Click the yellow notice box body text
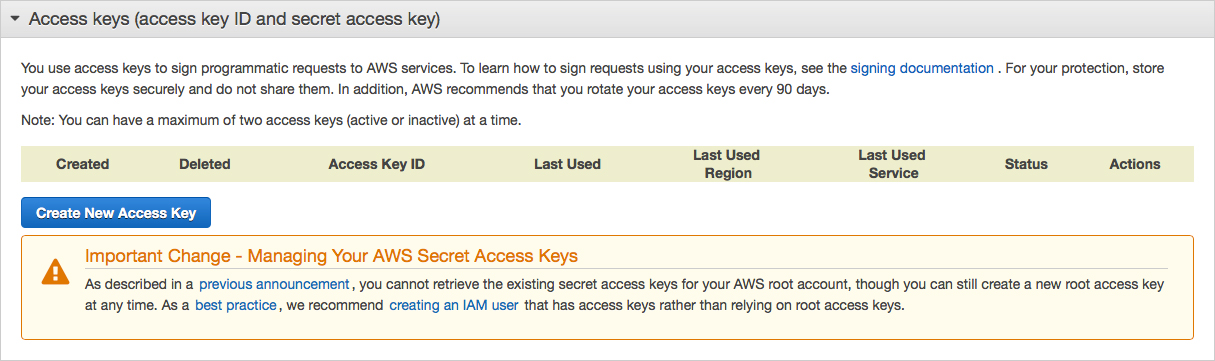Viewport: 1215px width, 361px height. (625, 295)
